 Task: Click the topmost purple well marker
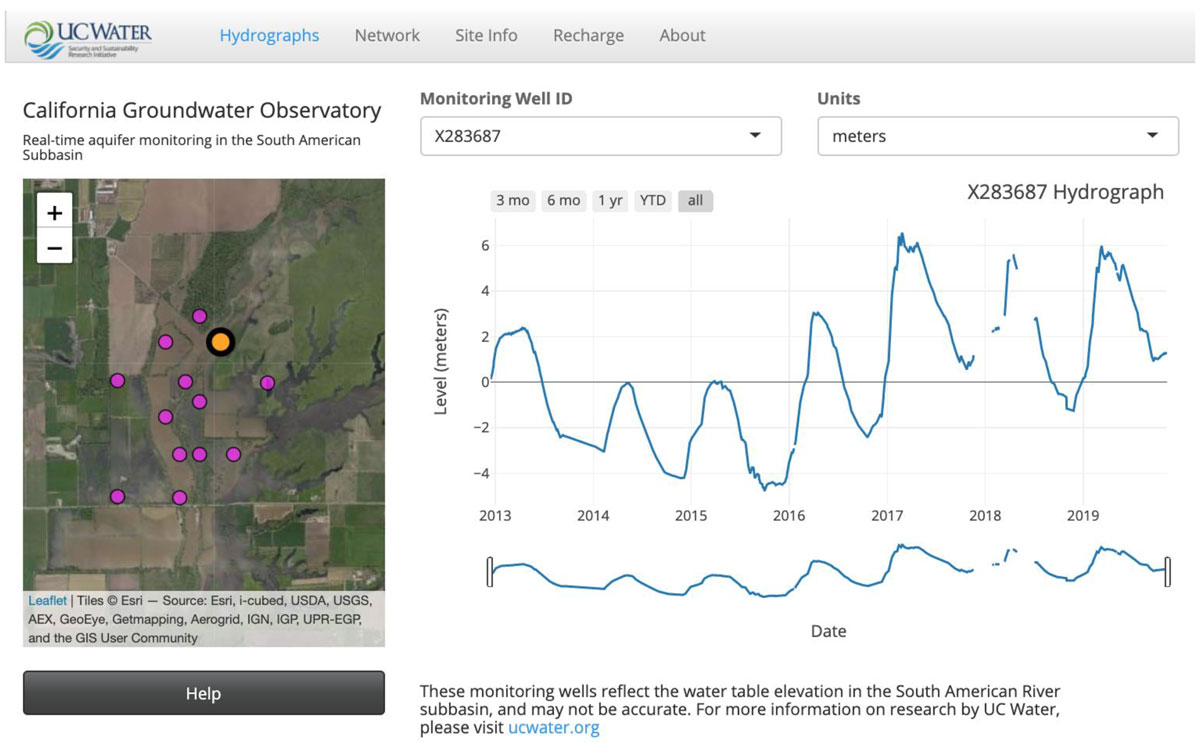(x=199, y=315)
